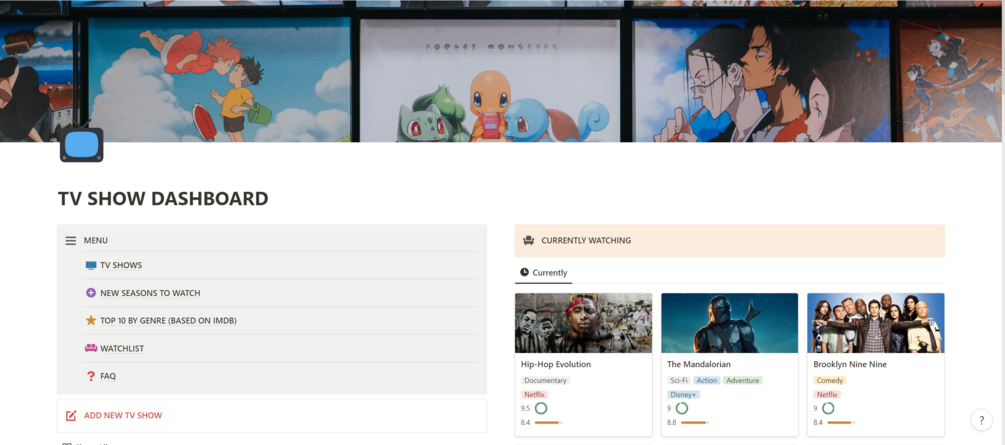Click the rating ring icon on Hip-Hop Evolution card
Viewport: 1005px width, 445px height.
540,408
